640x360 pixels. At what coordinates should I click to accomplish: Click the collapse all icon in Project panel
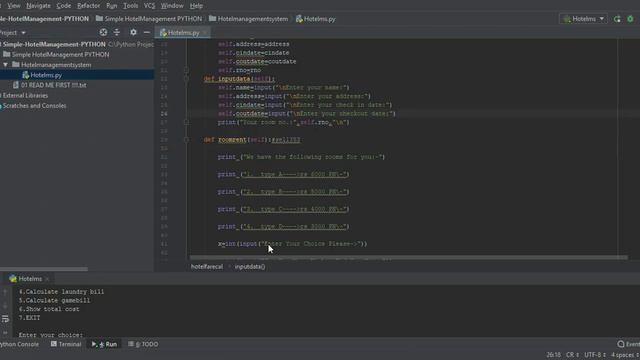point(117,32)
